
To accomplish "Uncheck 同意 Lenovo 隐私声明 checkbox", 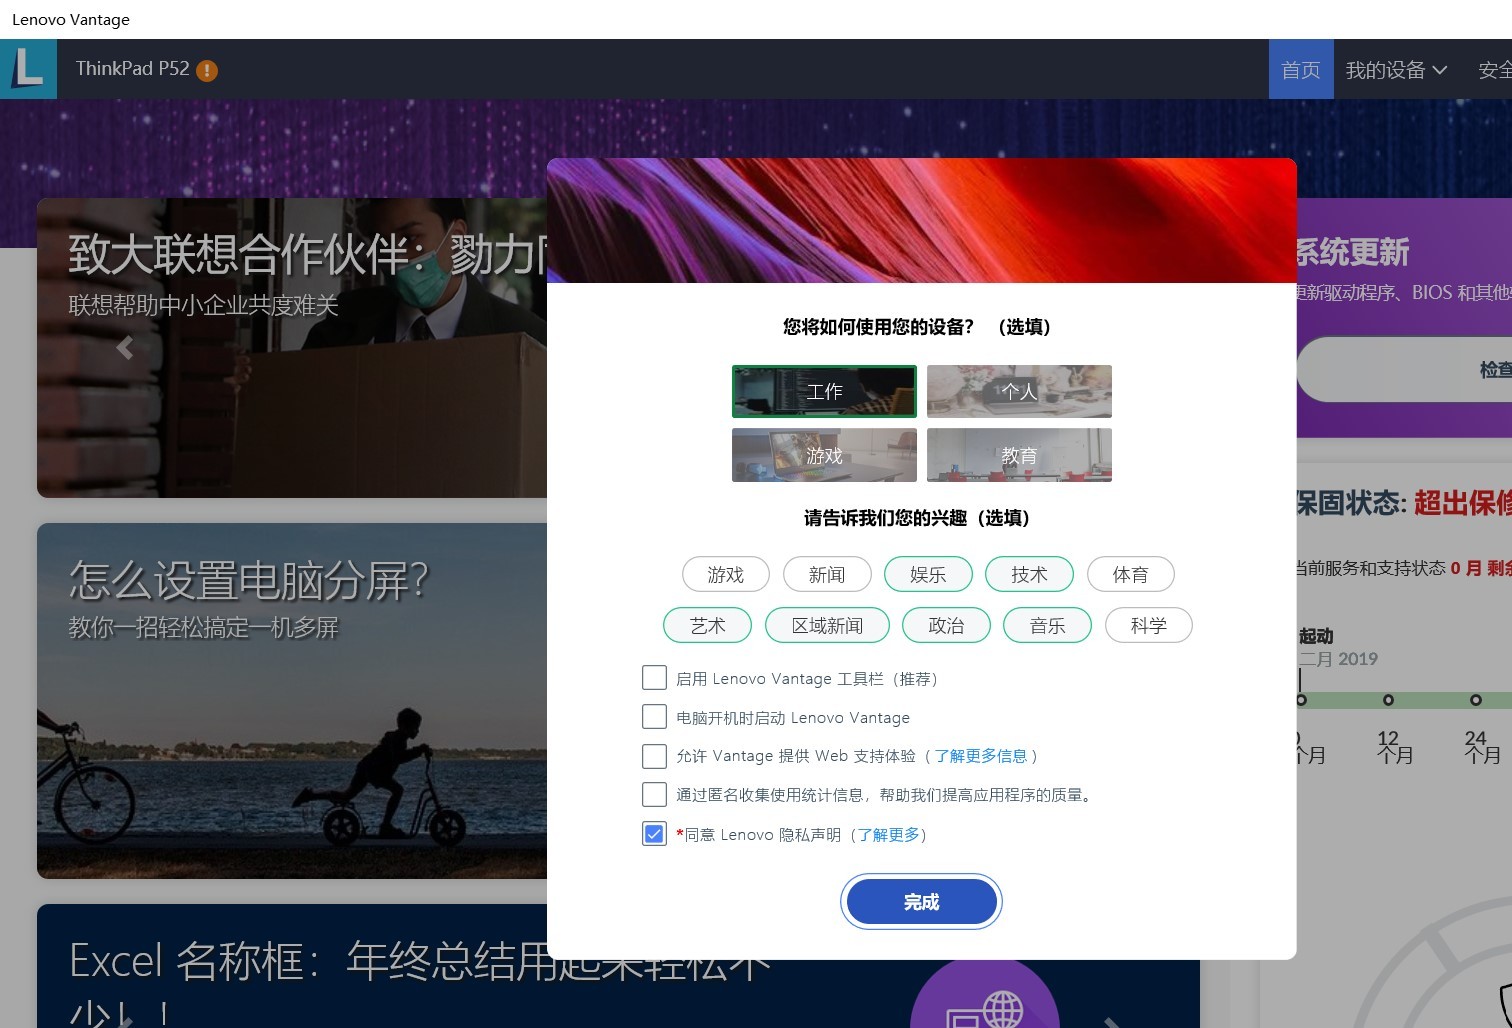I will [654, 834].
